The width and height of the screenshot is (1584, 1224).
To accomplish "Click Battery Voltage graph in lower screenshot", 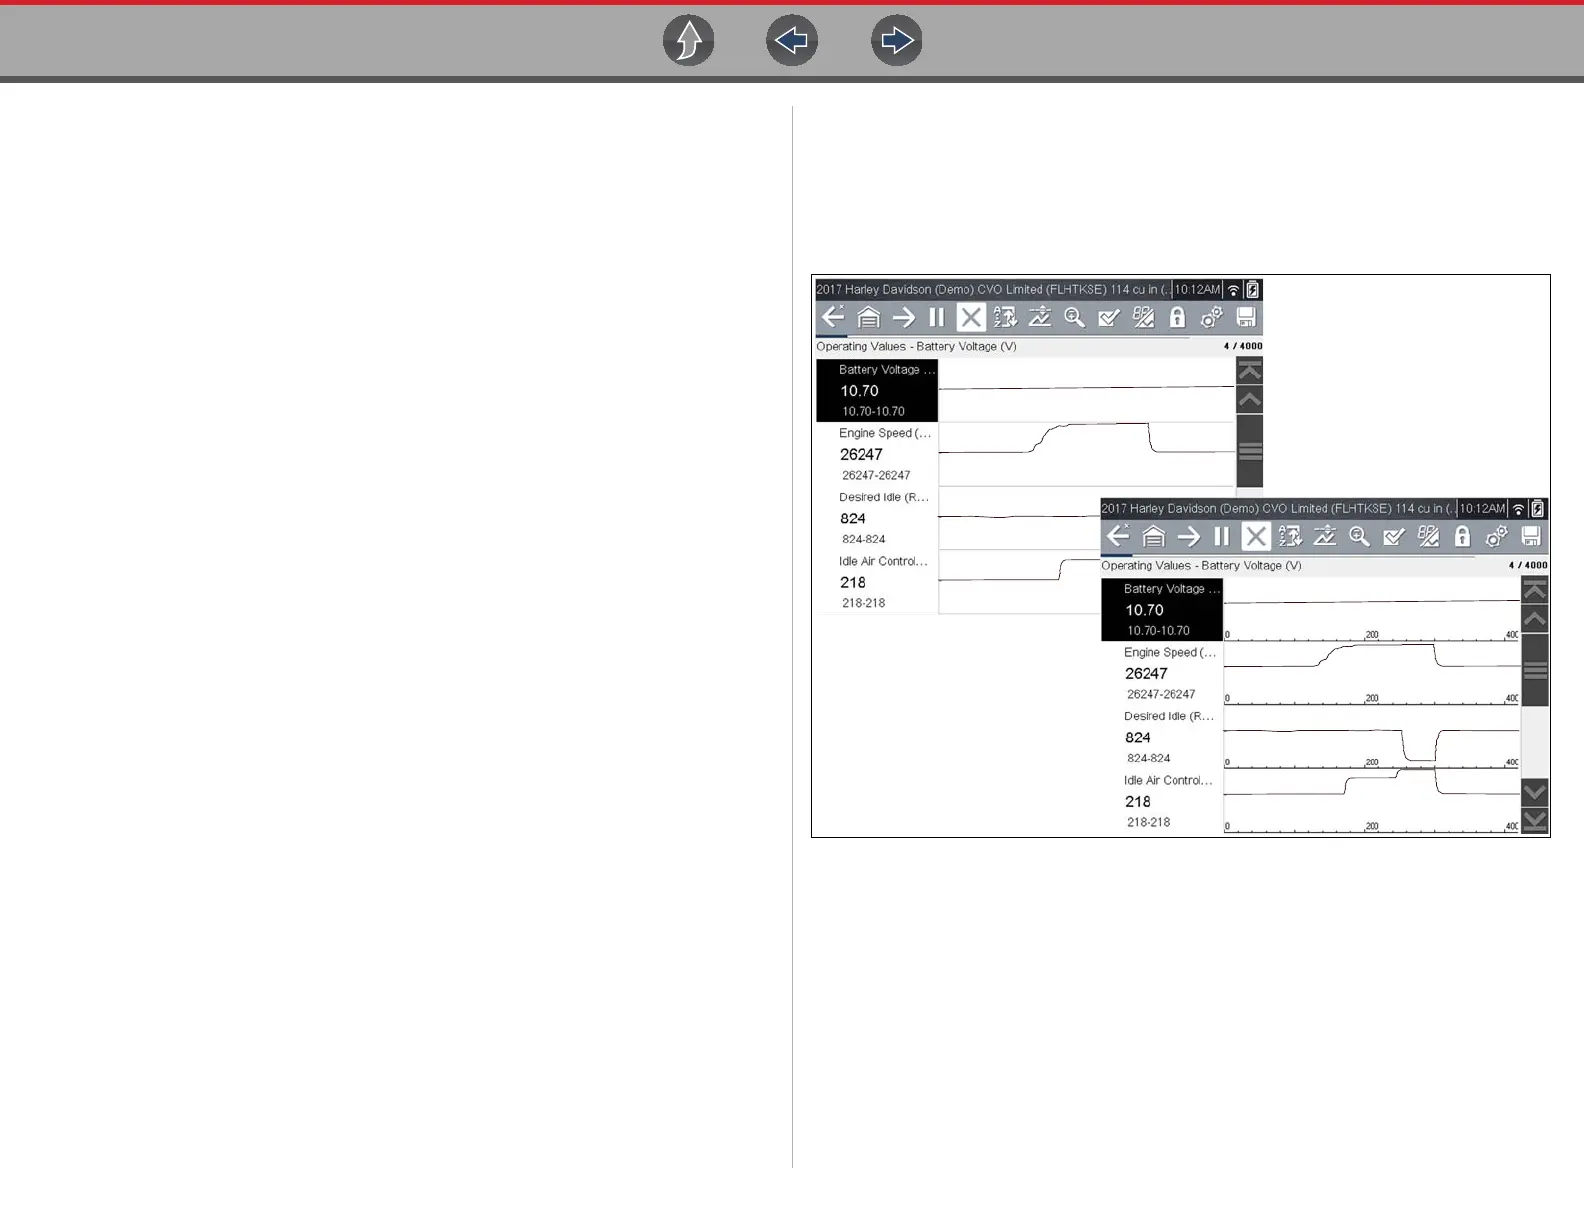I will 1371,609.
